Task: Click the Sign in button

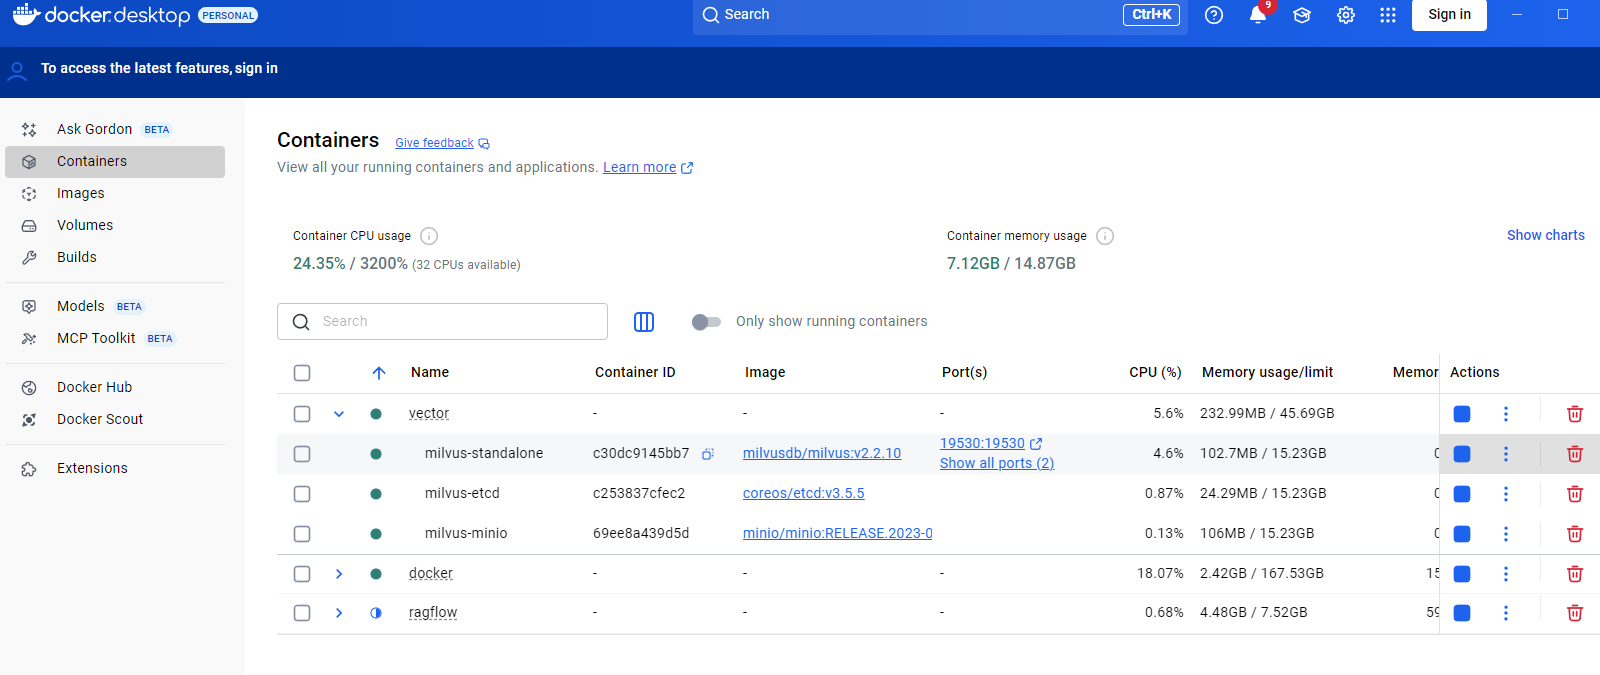Action: tap(1449, 15)
